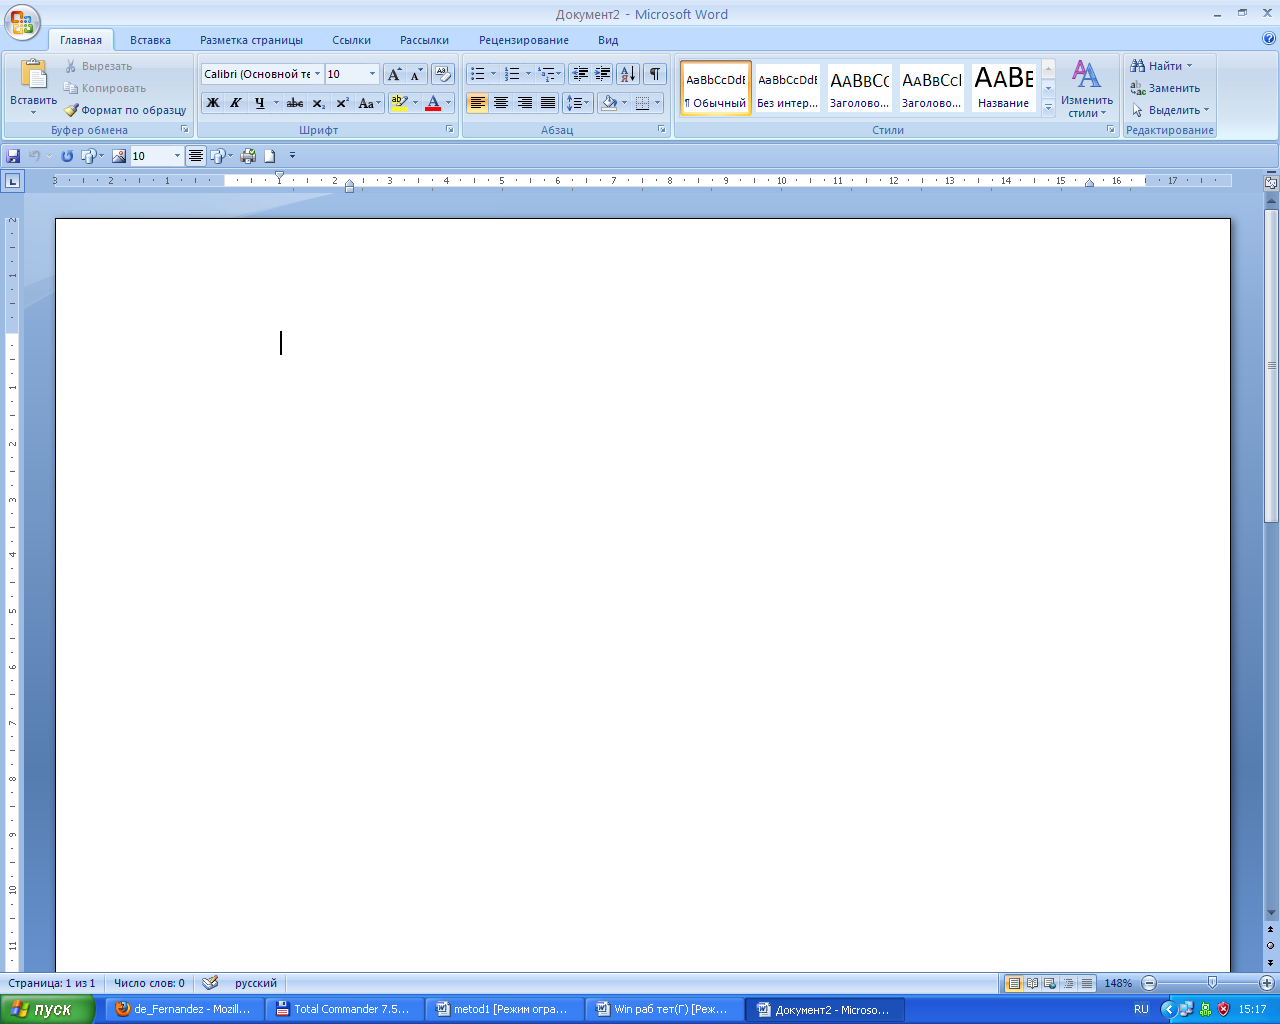
Task: Customize quick access toolbar dropdown
Action: point(292,156)
